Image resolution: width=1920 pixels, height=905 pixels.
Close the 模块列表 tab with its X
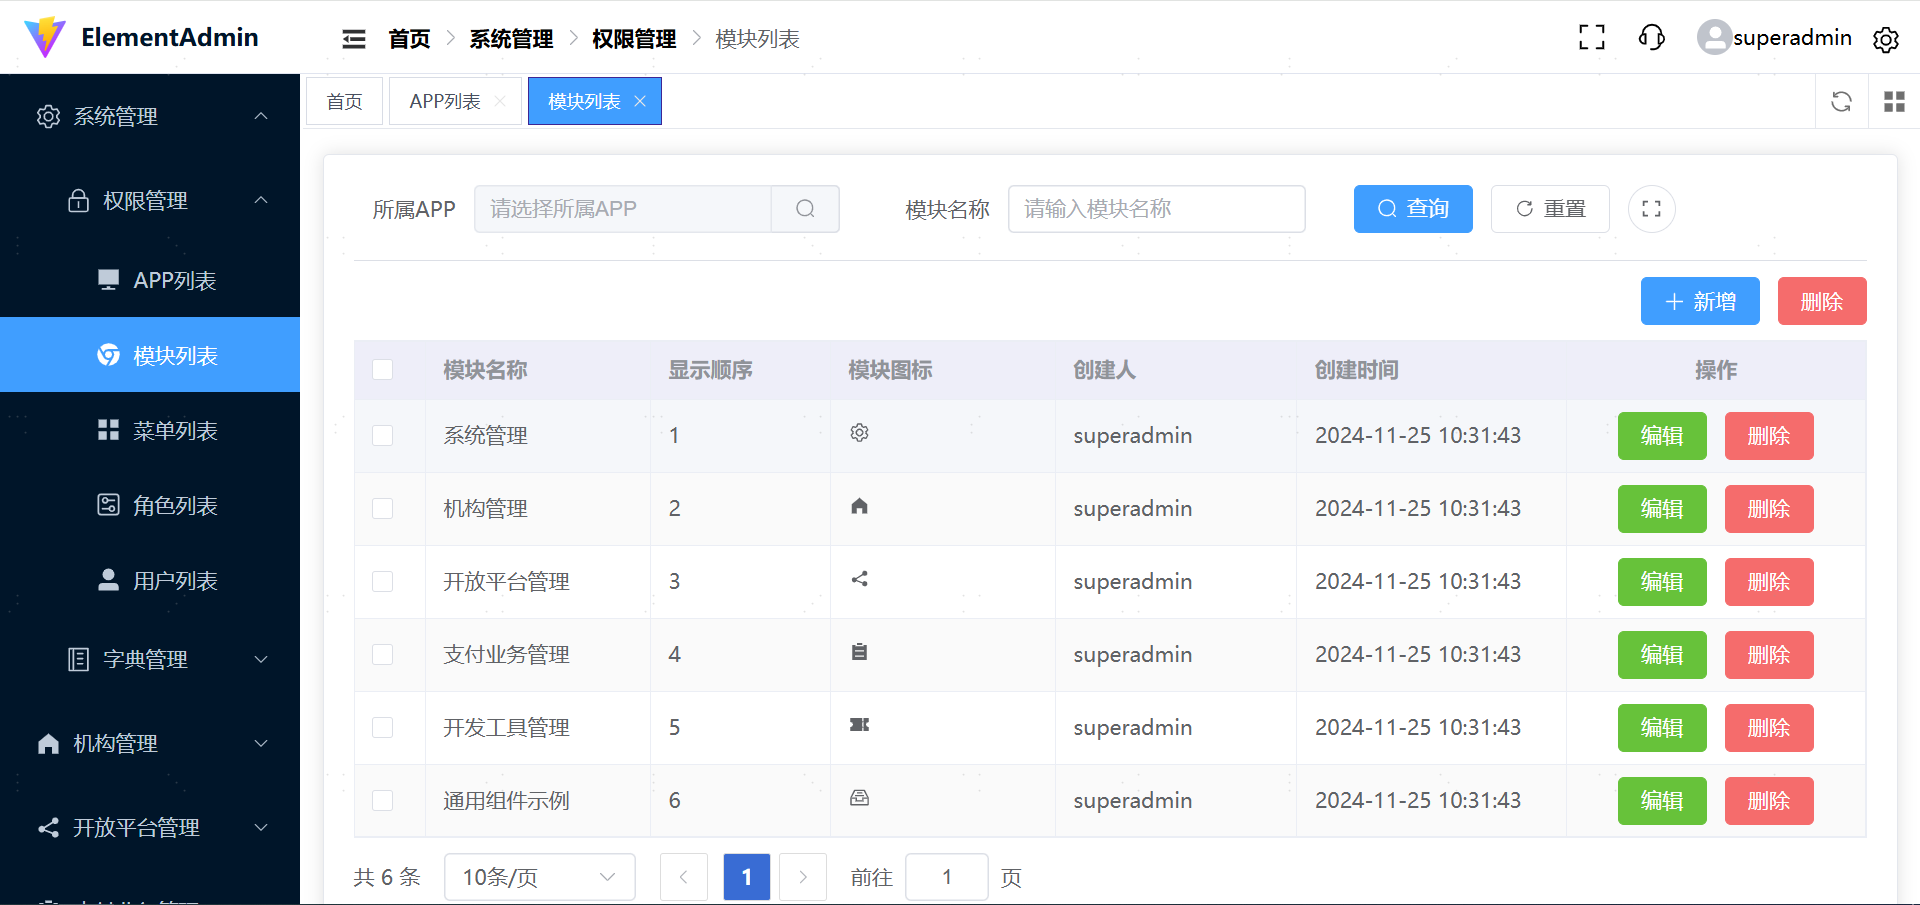[640, 101]
